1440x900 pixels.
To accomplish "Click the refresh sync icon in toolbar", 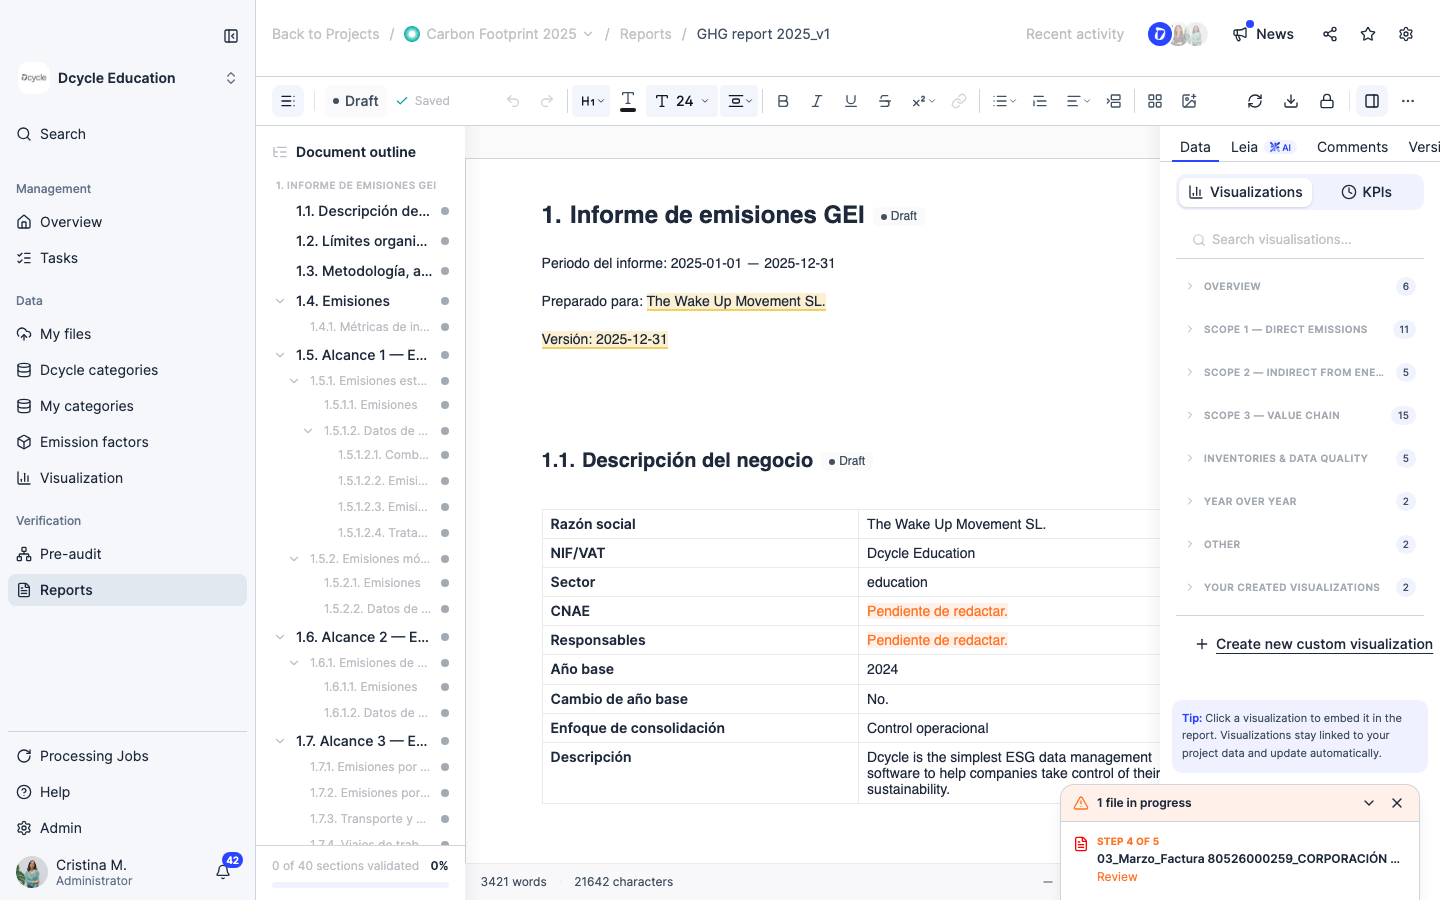I will click(x=1255, y=101).
